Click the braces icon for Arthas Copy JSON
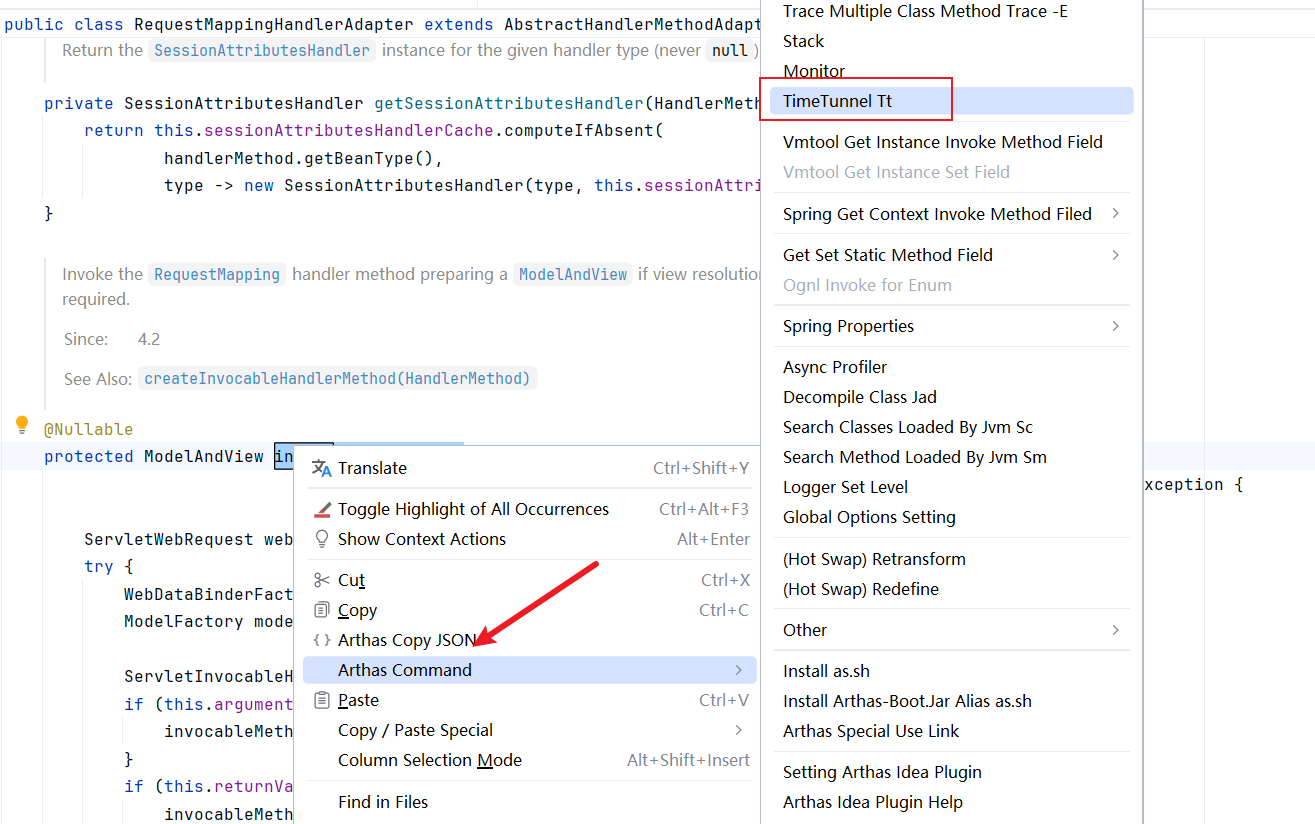 321,640
